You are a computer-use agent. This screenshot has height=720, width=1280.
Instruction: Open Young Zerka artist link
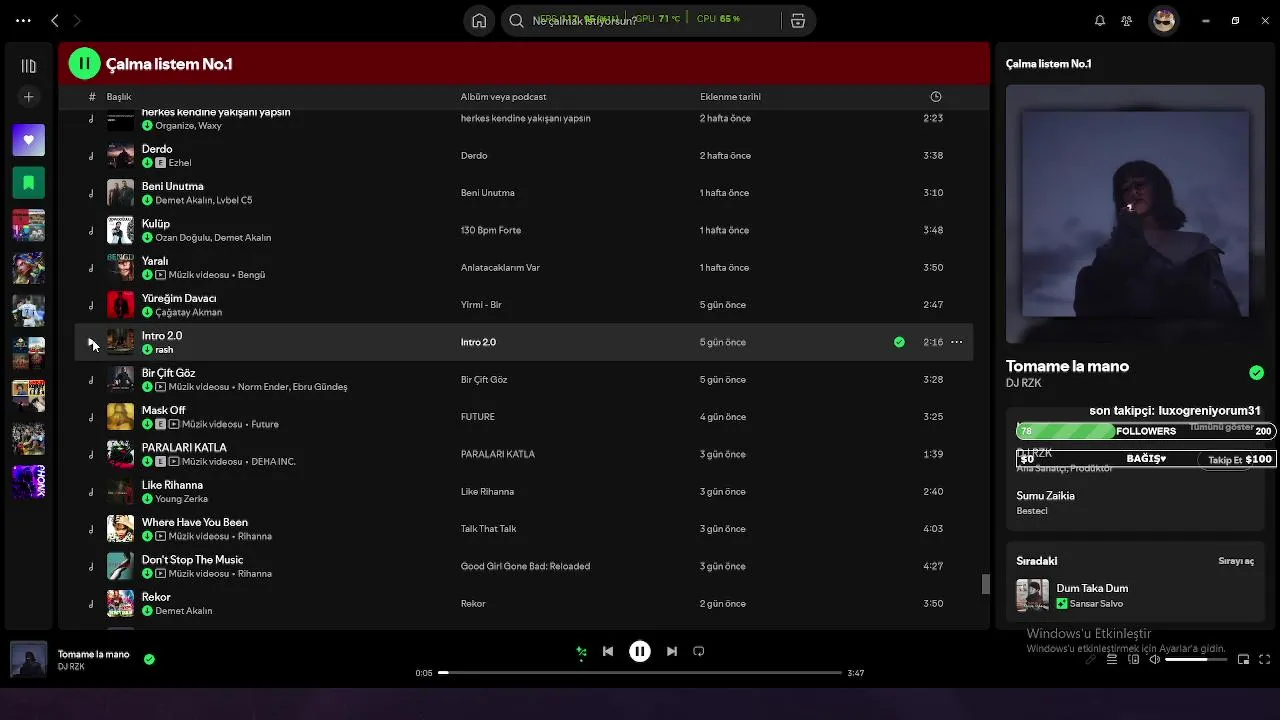click(182, 499)
